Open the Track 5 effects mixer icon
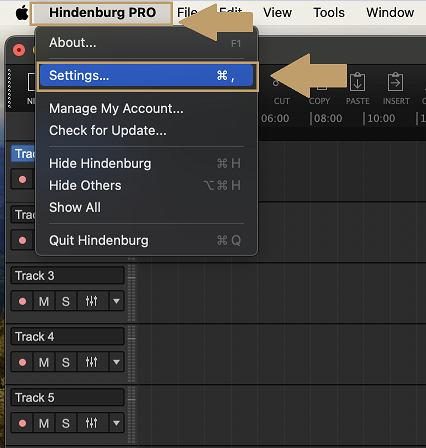Viewport: 426px width, 448px height. point(92,423)
